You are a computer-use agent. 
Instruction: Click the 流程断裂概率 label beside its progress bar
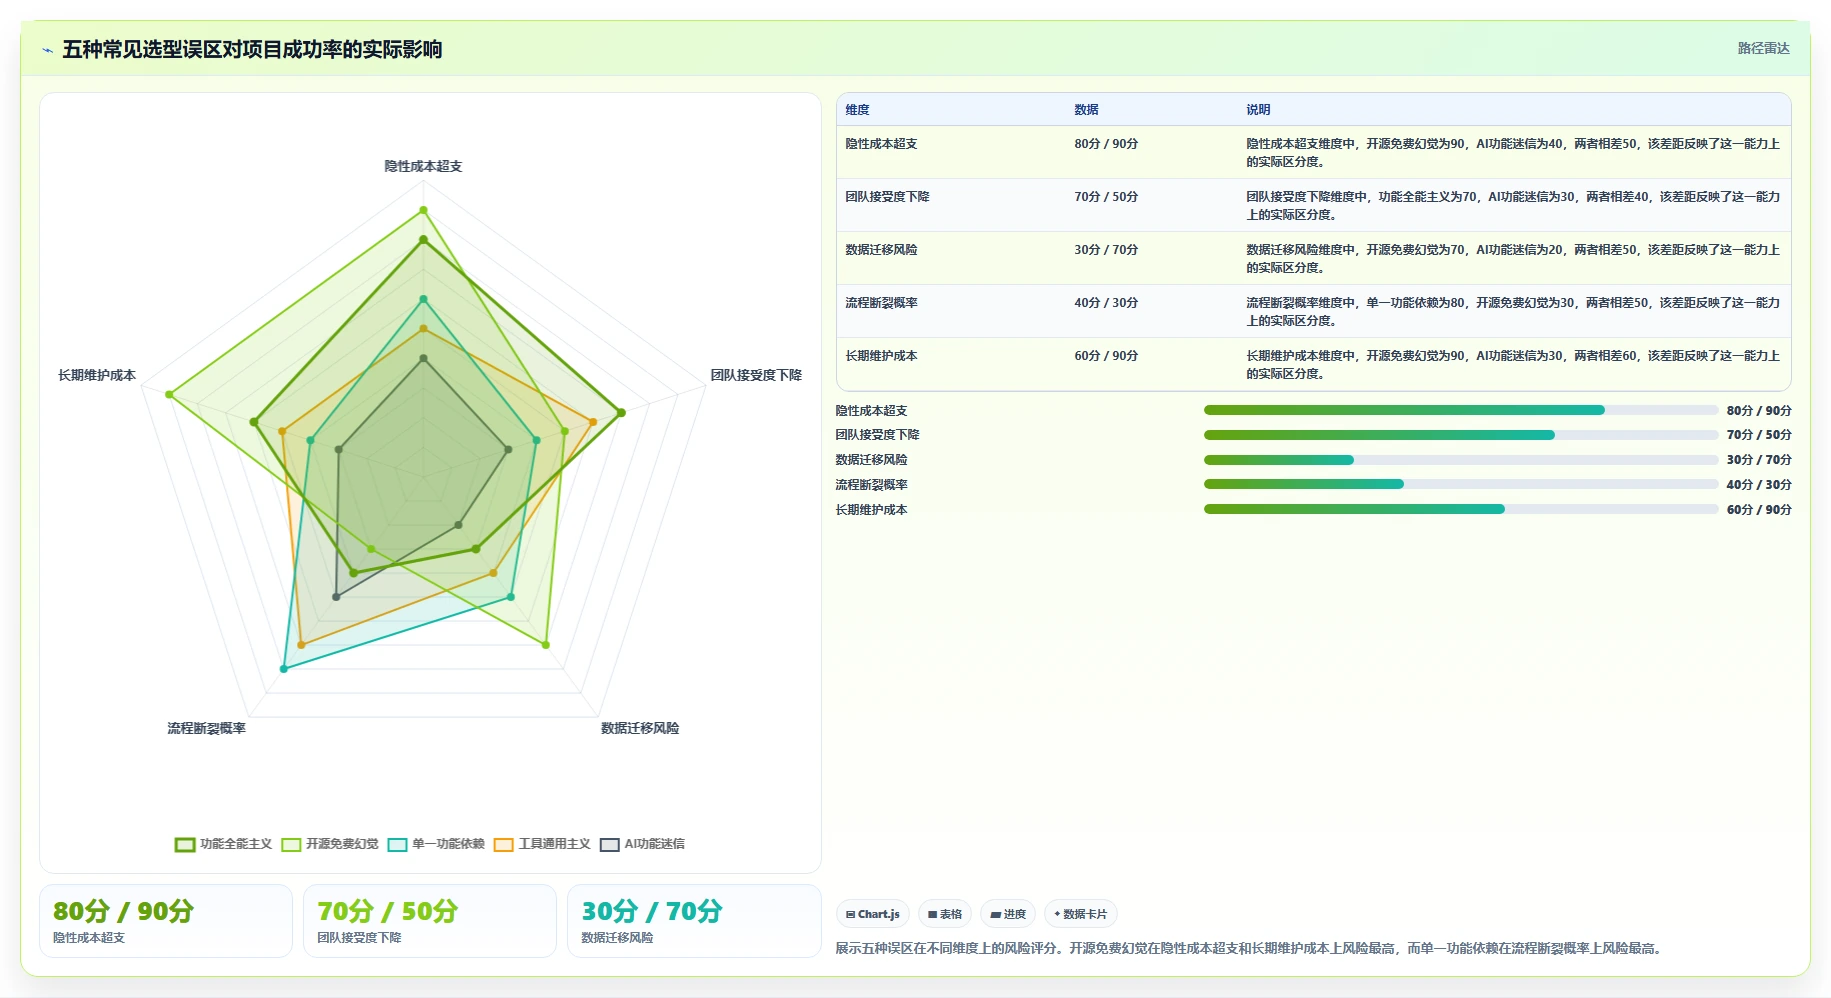coord(872,485)
